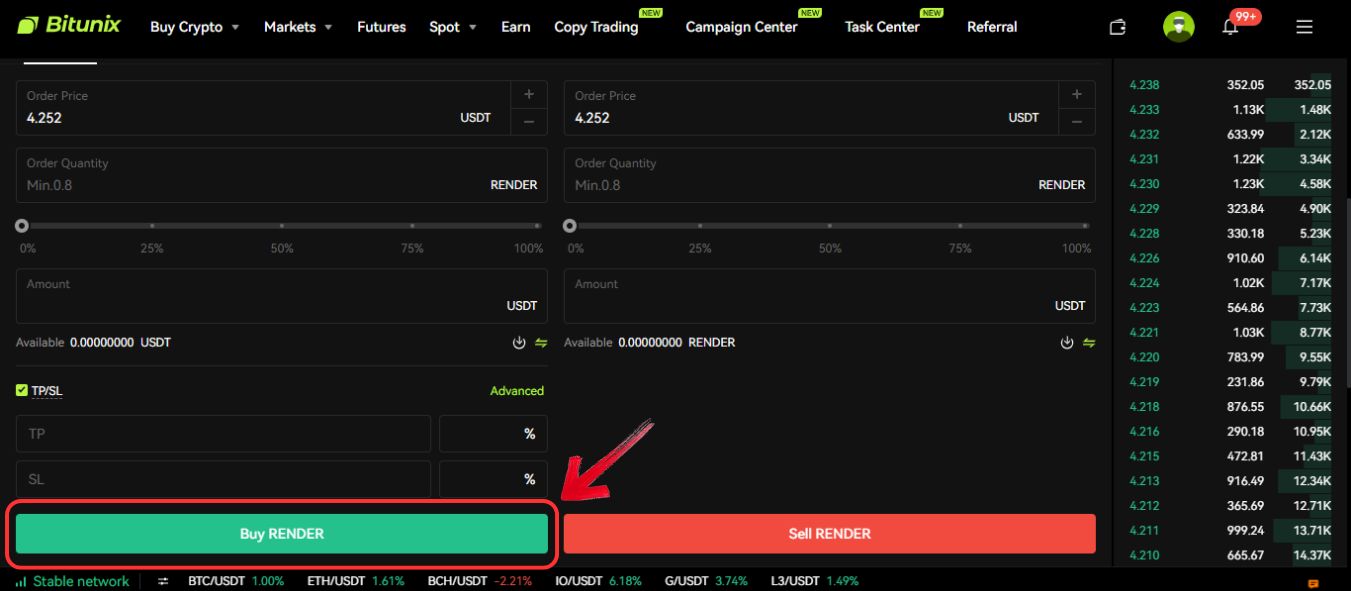The image size is (1351, 591).
Task: Click the L3/USDT ticker pair
Action: pos(796,581)
